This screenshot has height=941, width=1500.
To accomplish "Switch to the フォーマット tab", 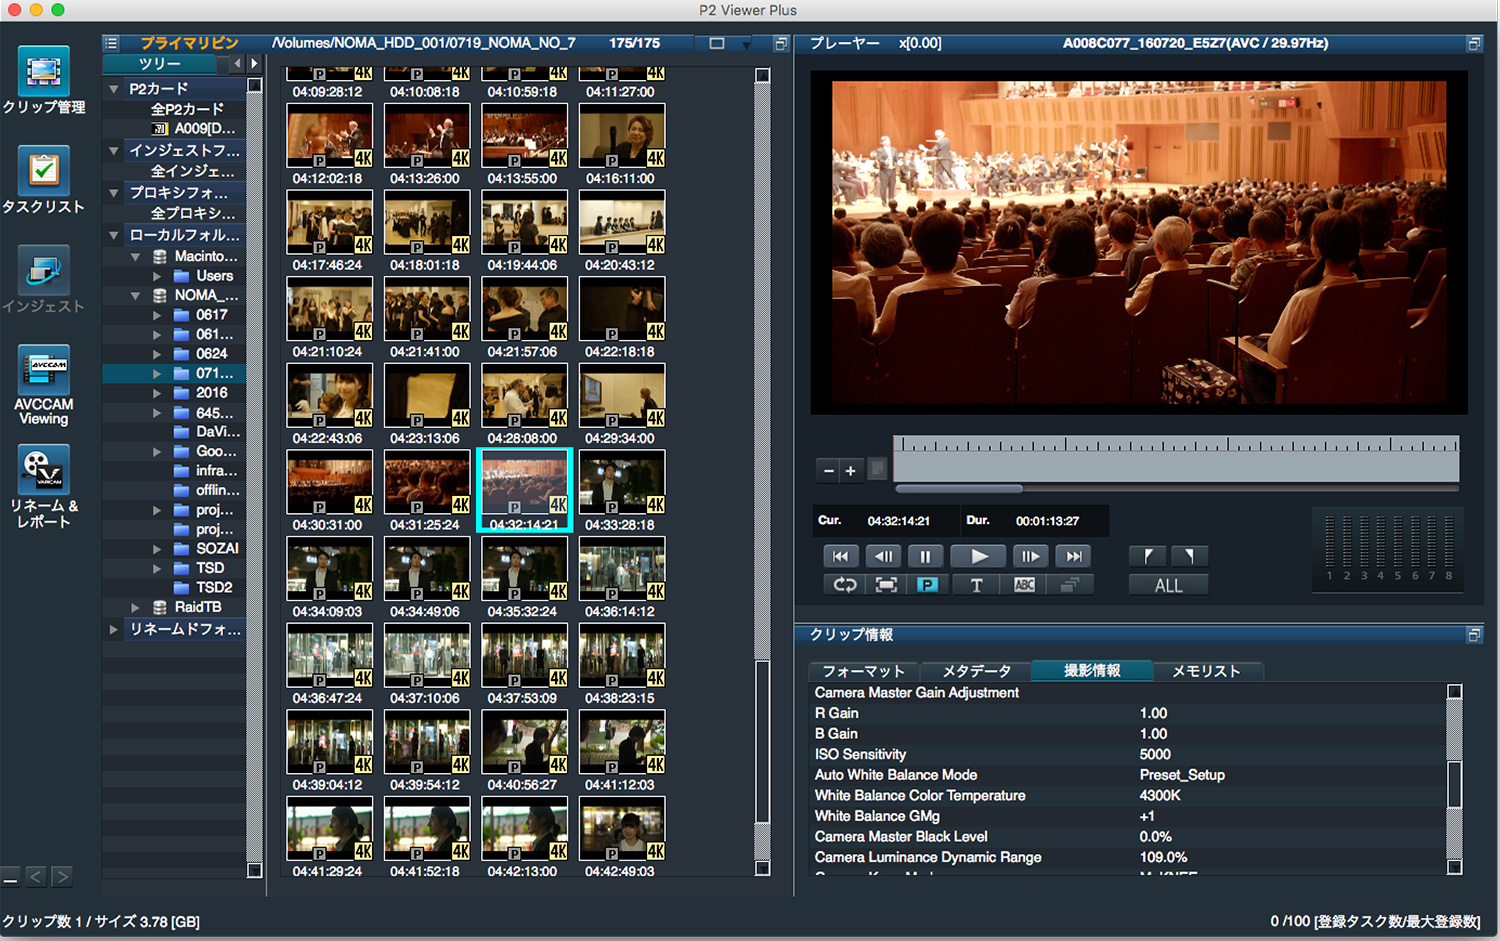I will coord(862,671).
